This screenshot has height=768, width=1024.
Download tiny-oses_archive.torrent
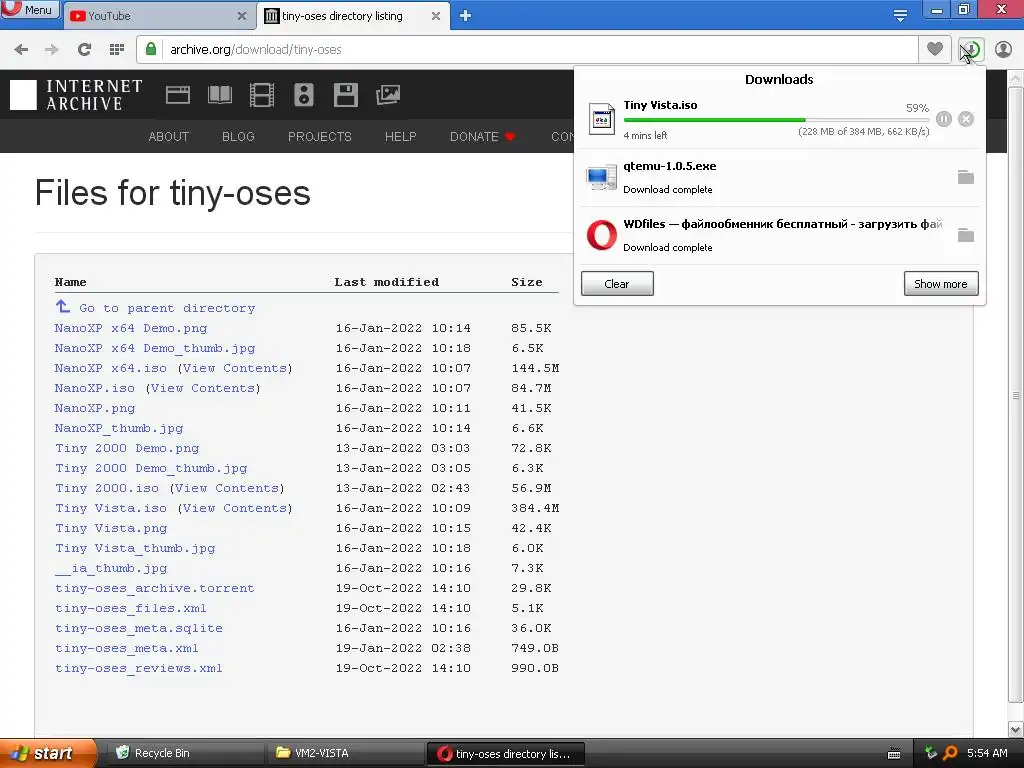click(x=155, y=588)
